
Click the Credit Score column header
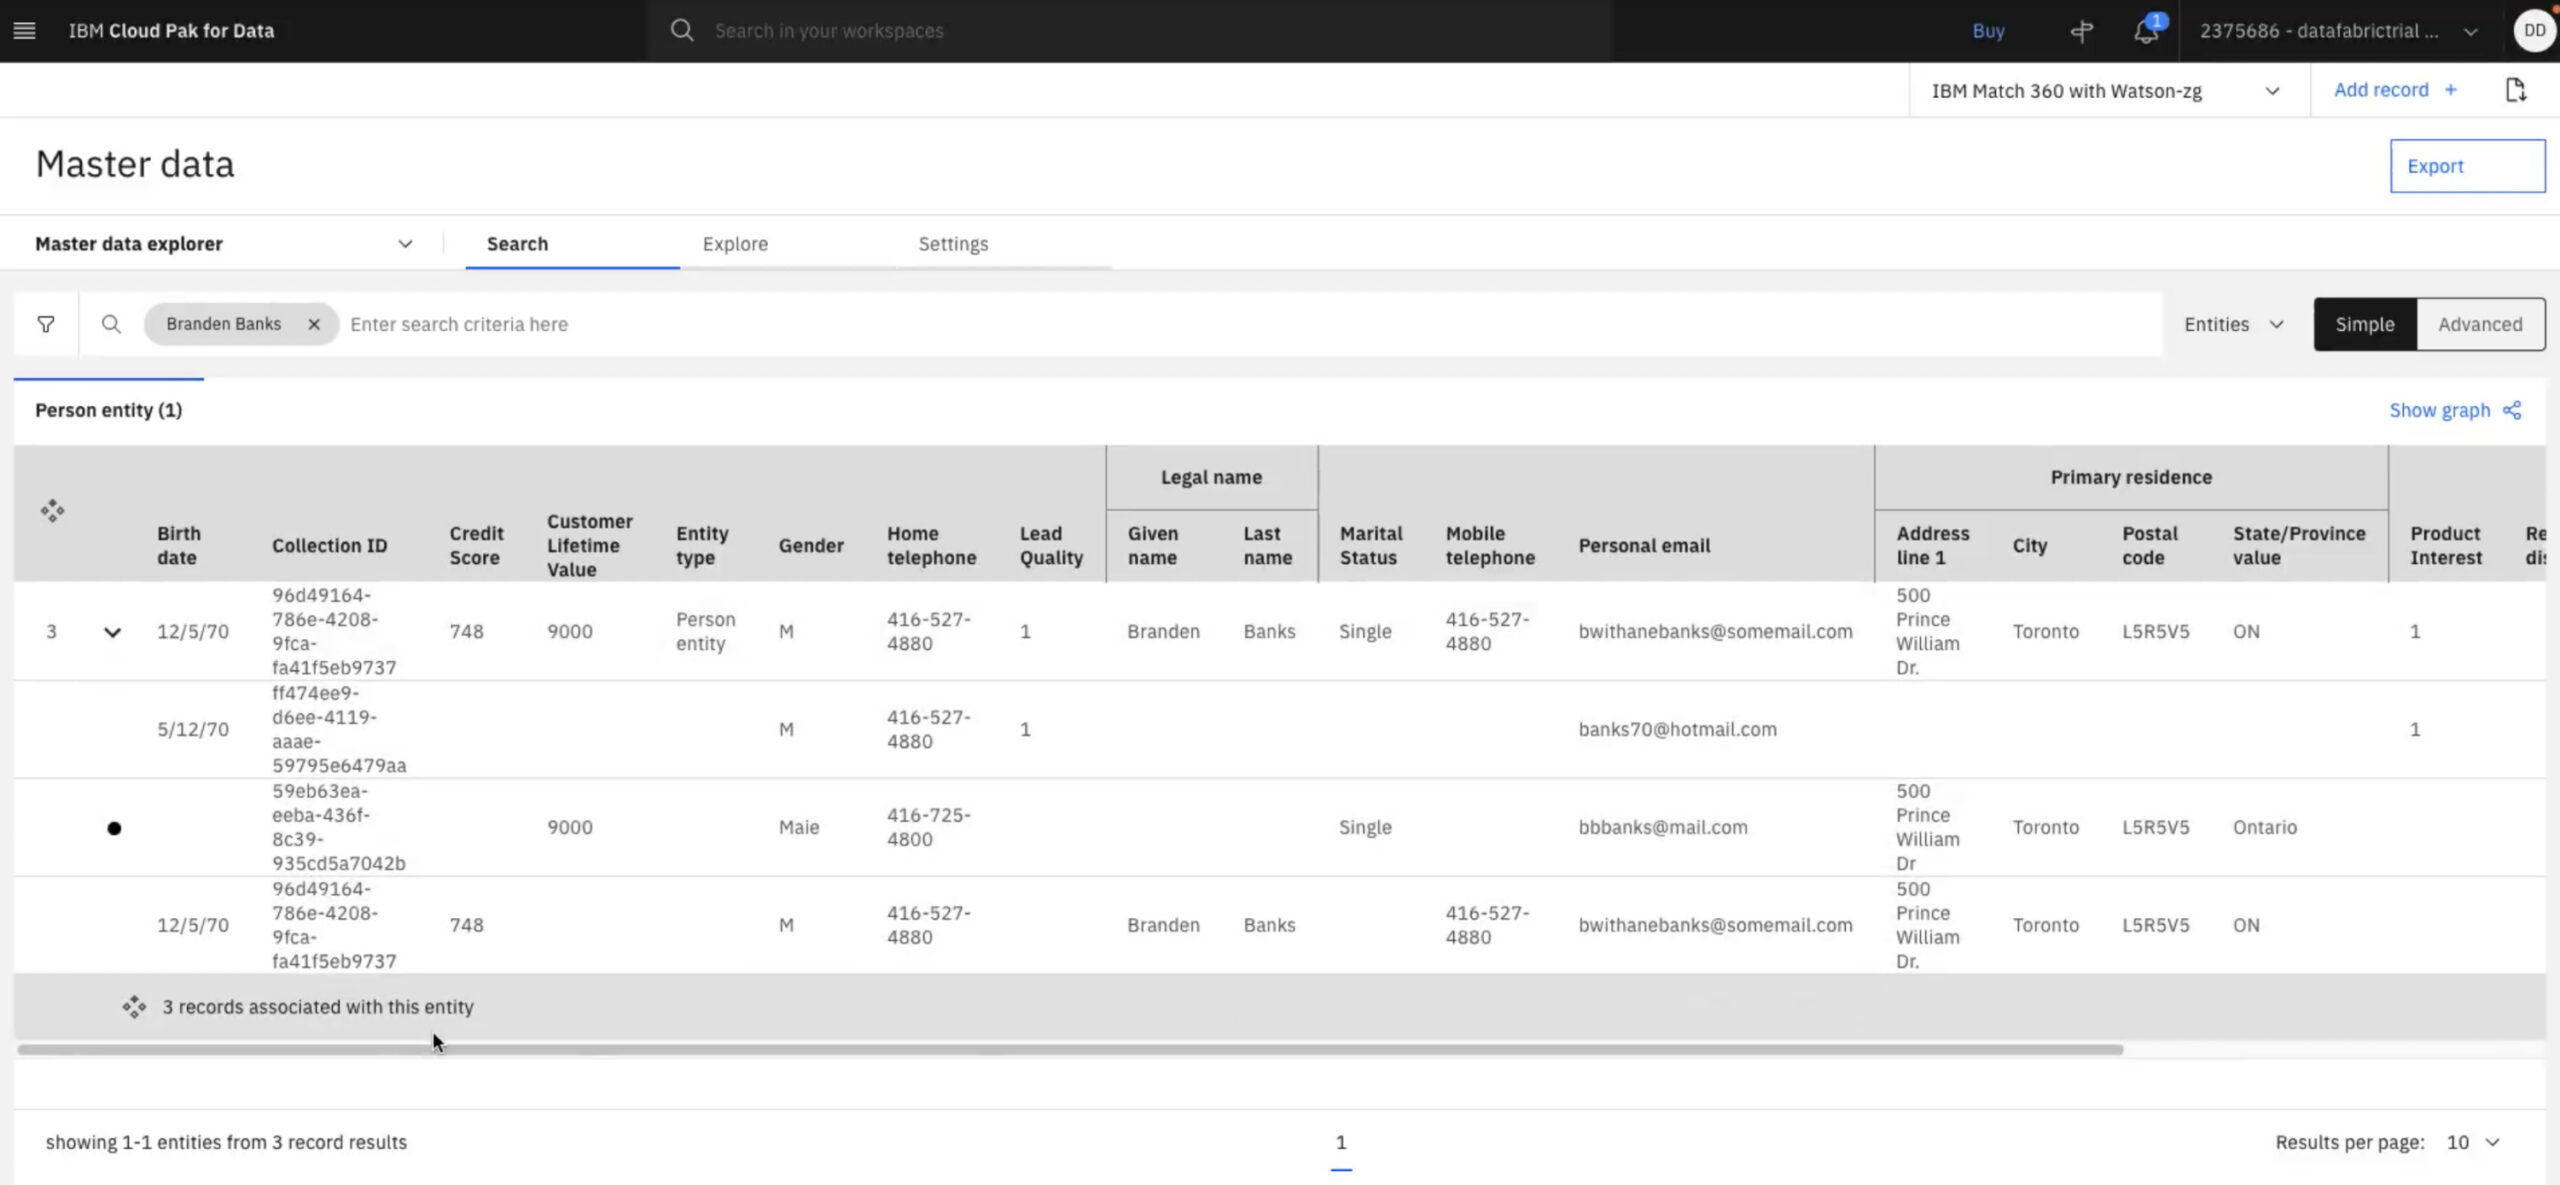pyautogui.click(x=476, y=546)
